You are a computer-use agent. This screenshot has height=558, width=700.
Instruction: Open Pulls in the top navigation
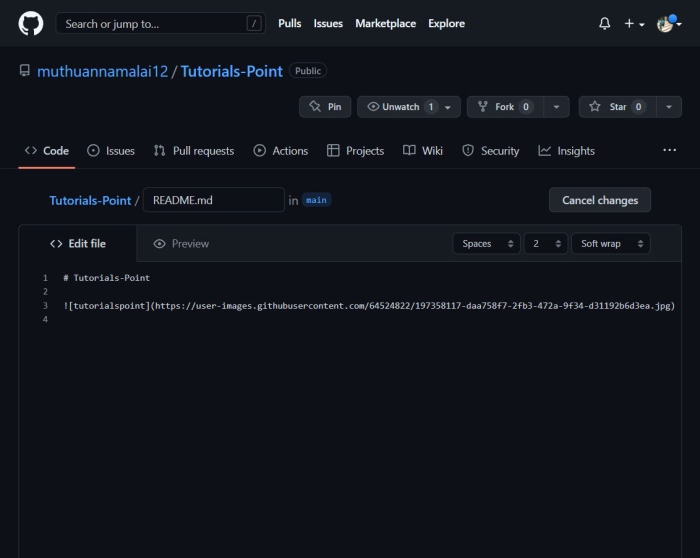point(290,23)
